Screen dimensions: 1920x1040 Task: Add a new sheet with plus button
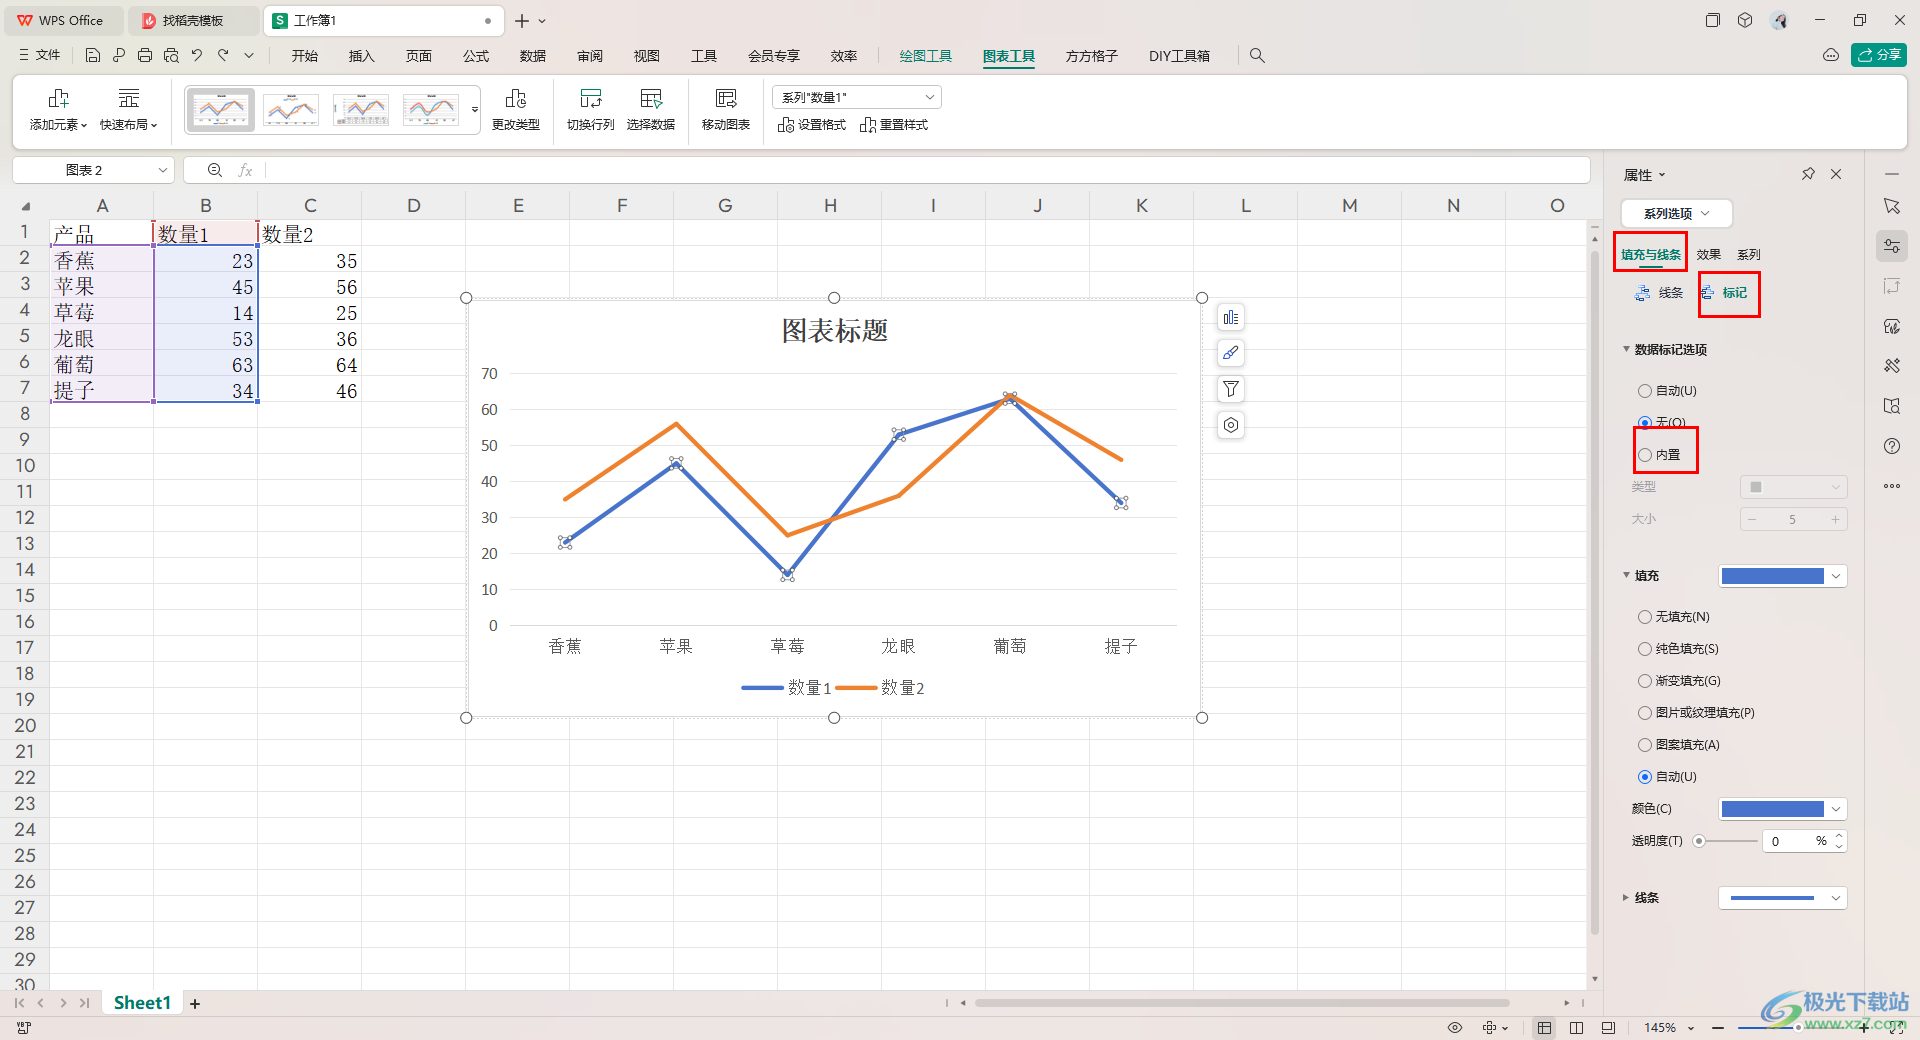coord(195,1003)
